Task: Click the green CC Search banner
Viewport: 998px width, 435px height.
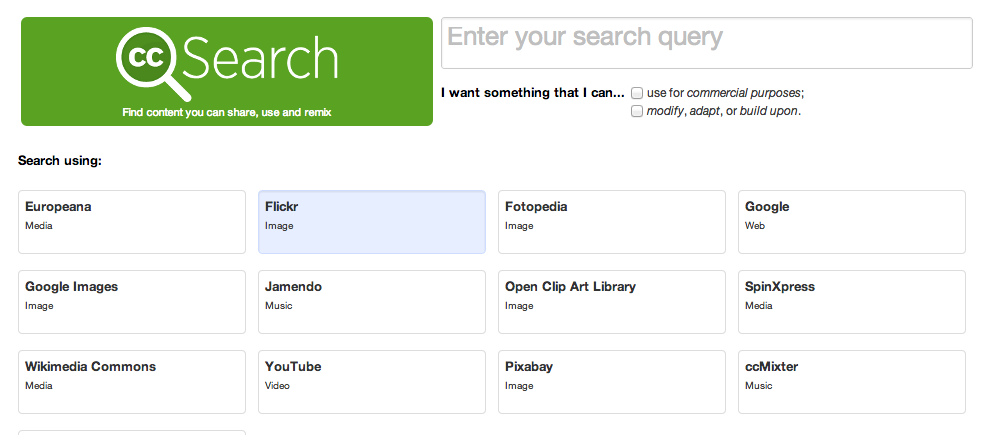Action: (x=227, y=71)
